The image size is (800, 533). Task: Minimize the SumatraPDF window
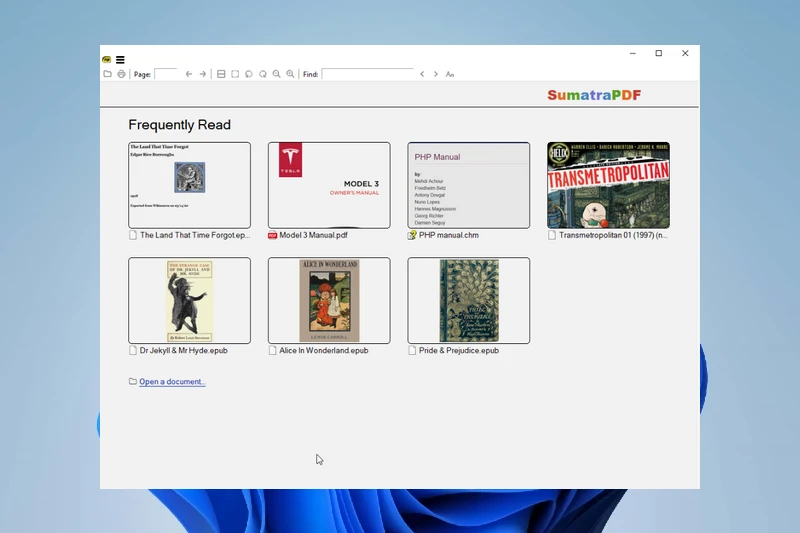(633, 53)
